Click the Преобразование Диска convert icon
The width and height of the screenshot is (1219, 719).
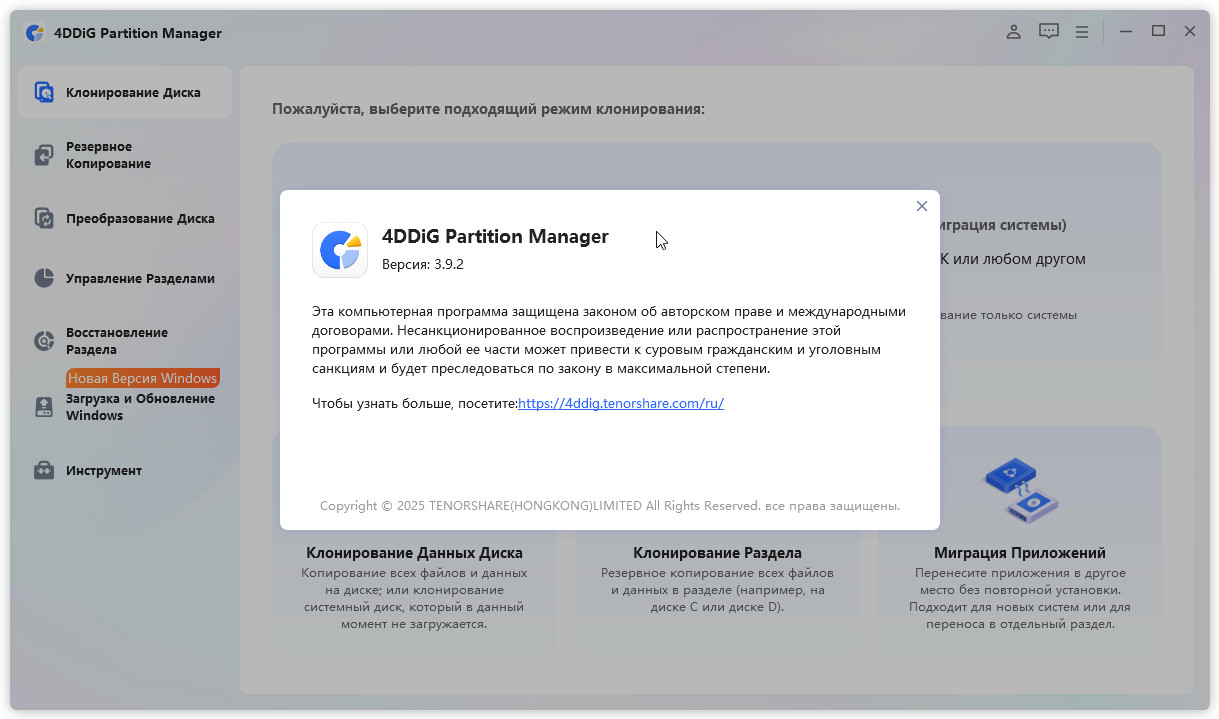[44, 218]
